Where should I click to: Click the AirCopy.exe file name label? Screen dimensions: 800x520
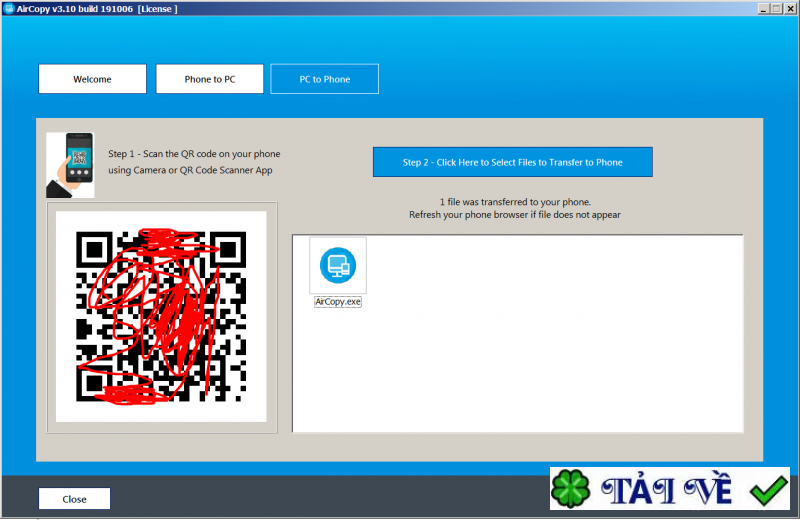click(338, 302)
